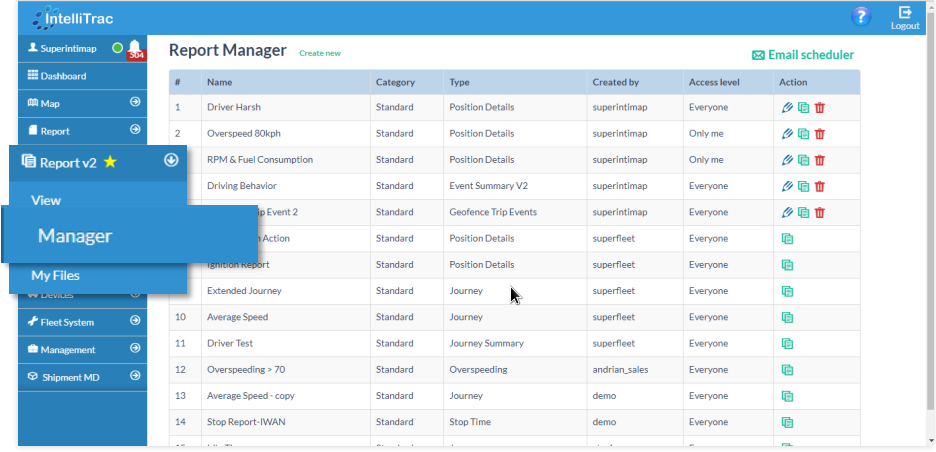Expand the Management menu arrow
The width and height of the screenshot is (936, 452).
[135, 348]
